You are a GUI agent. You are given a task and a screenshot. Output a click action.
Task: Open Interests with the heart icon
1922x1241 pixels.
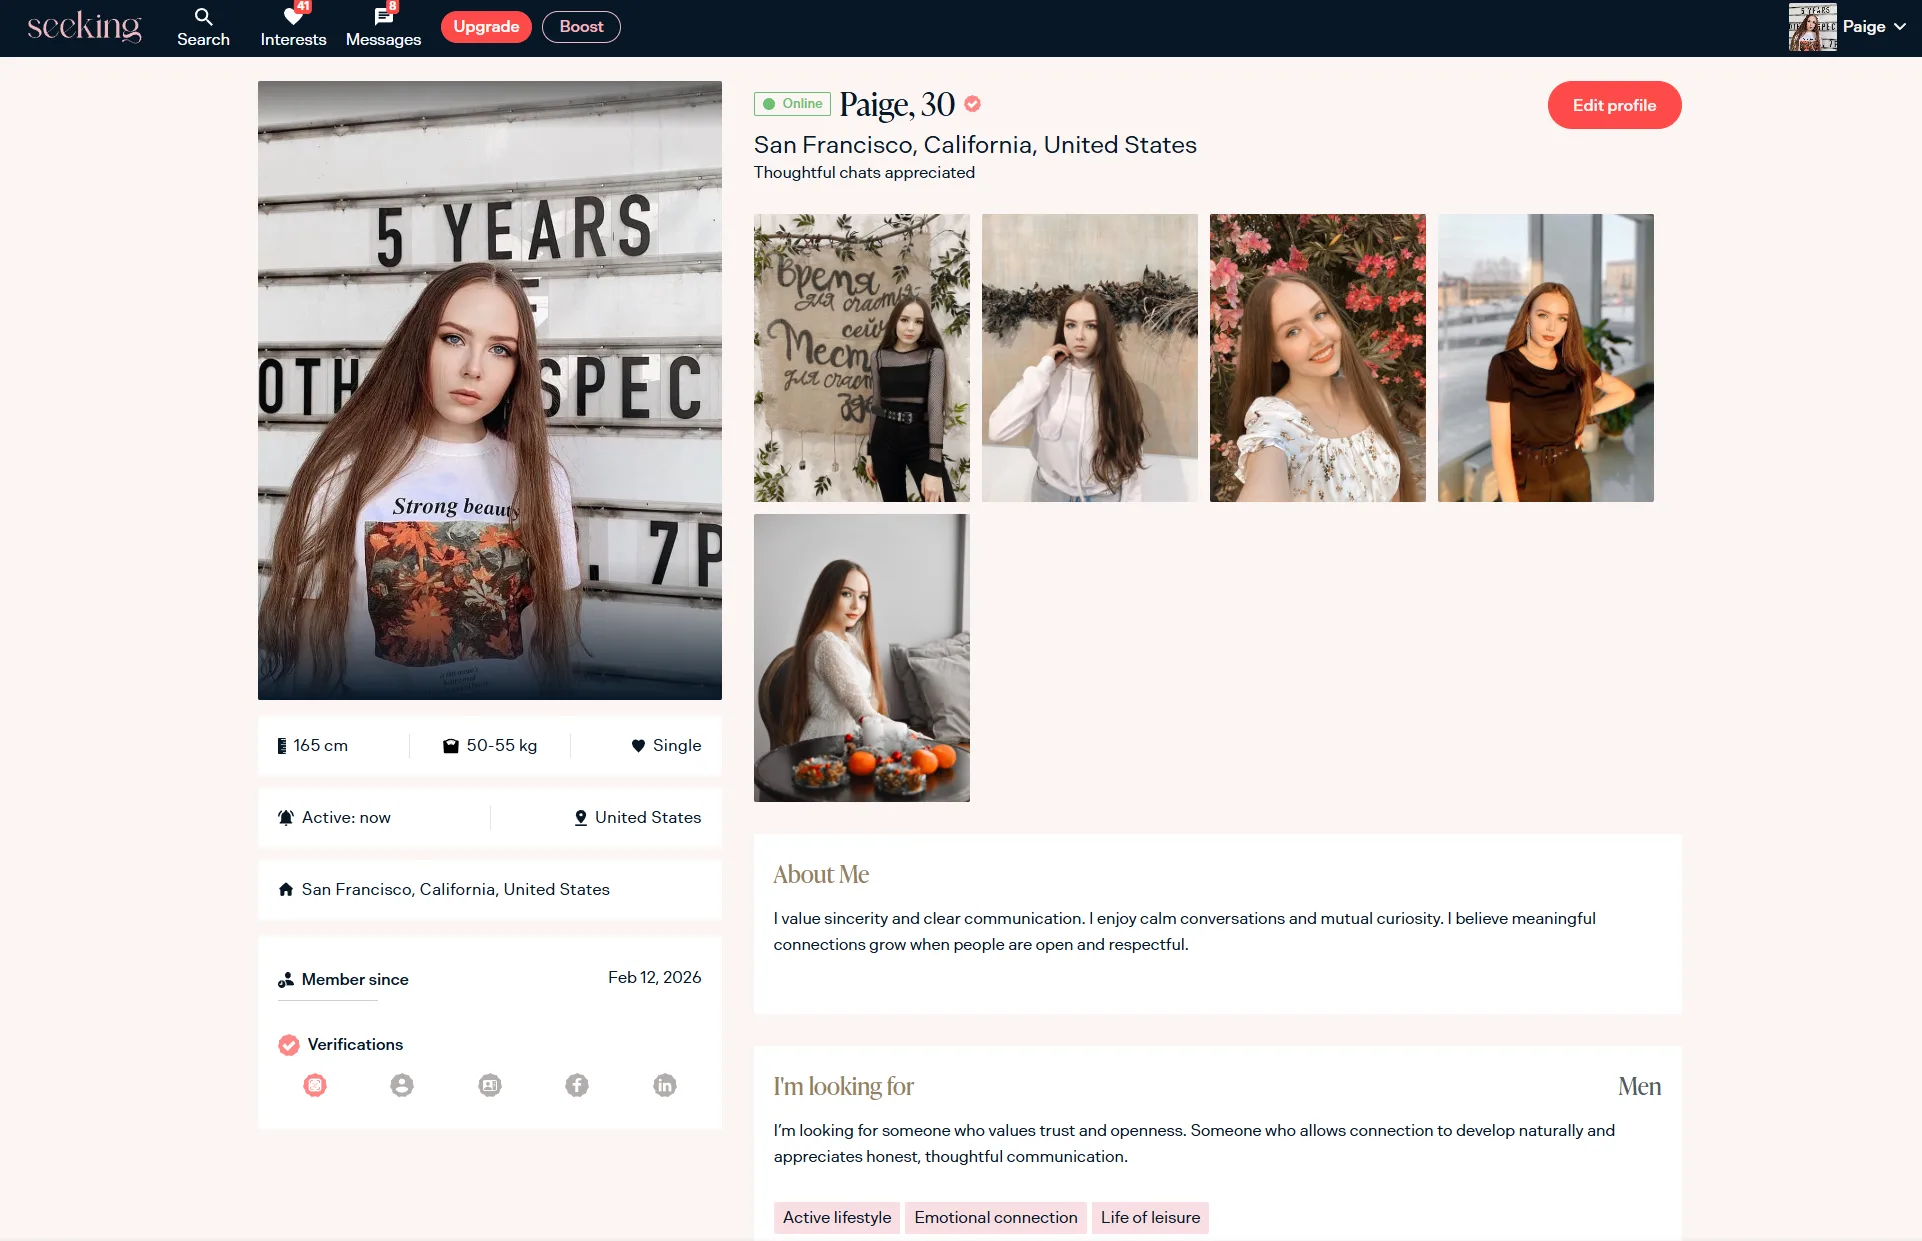pyautogui.click(x=293, y=17)
